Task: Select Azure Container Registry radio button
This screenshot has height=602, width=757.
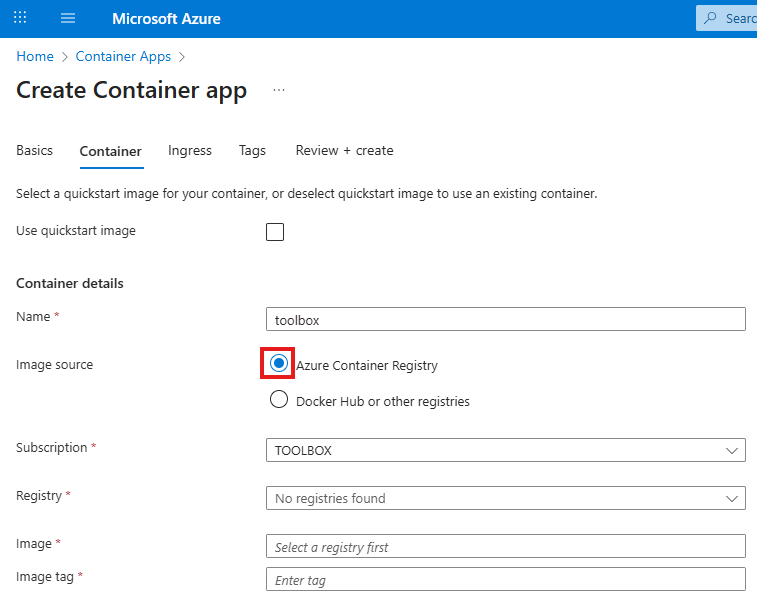Action: [x=279, y=364]
